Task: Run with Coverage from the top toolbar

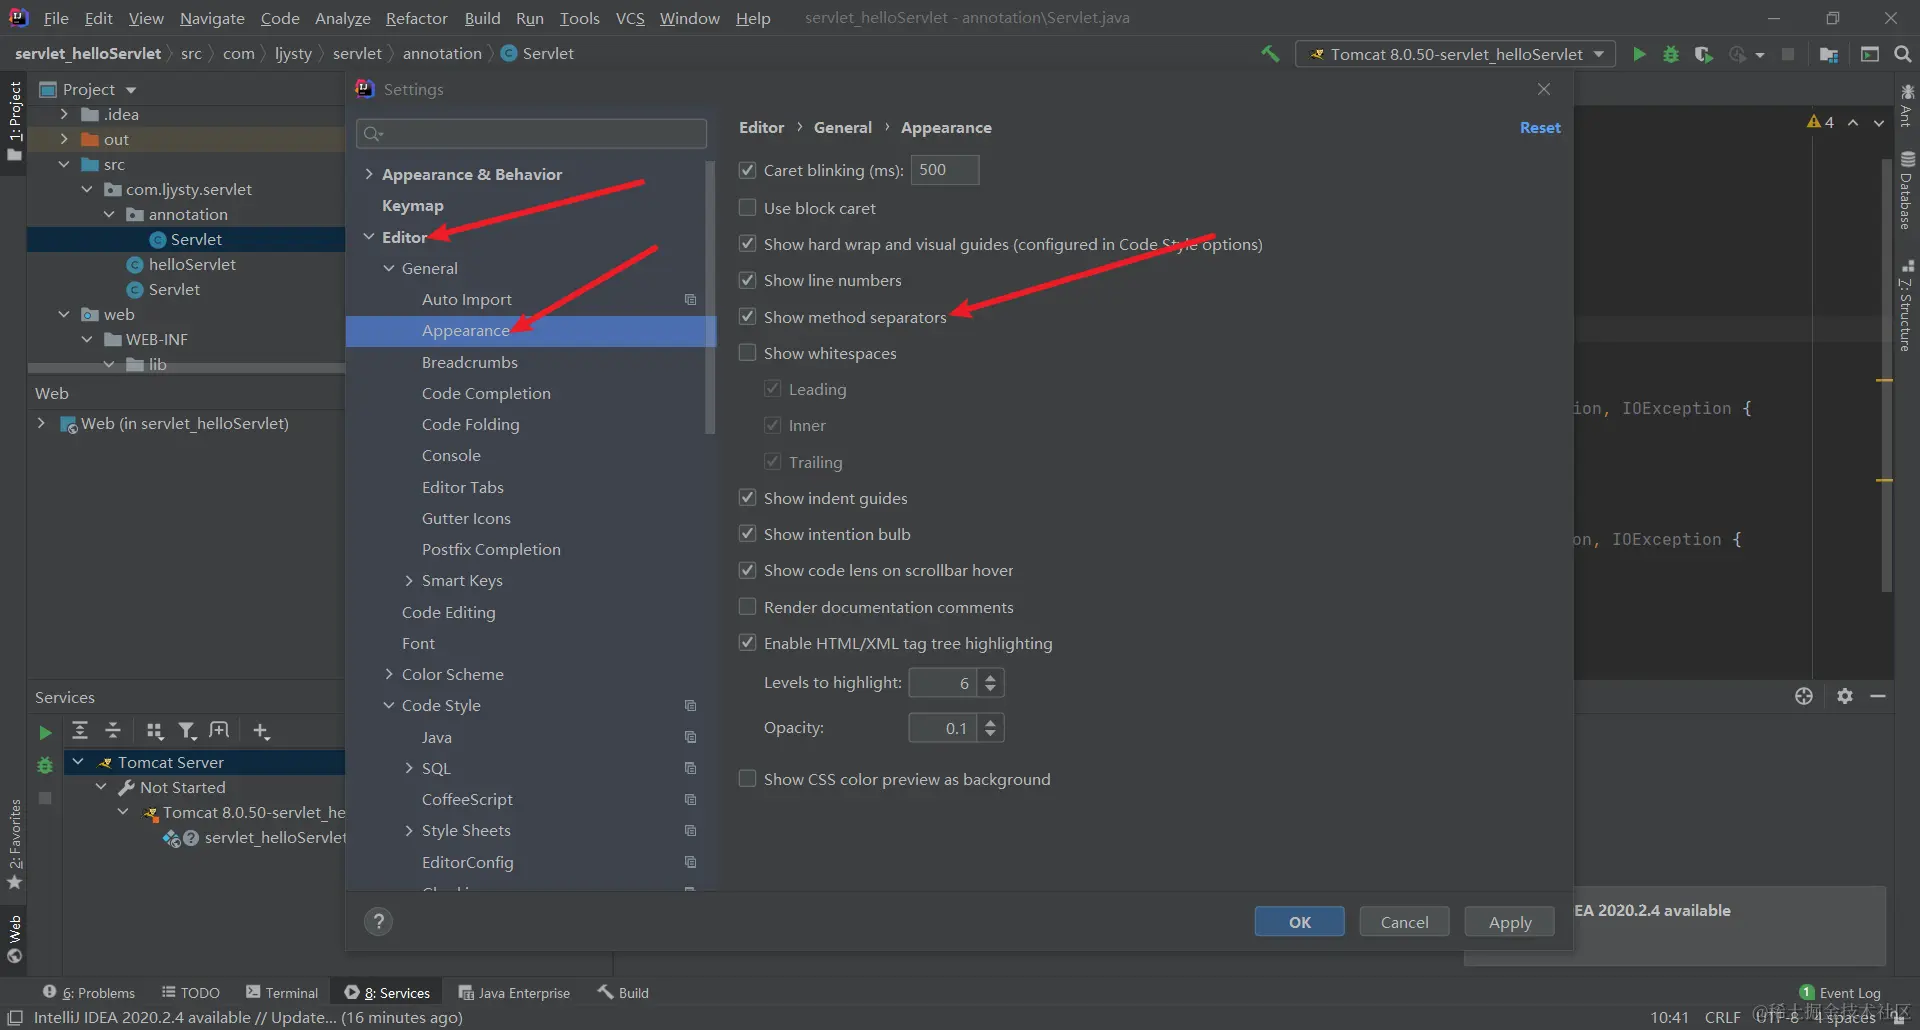Action: tap(1704, 54)
